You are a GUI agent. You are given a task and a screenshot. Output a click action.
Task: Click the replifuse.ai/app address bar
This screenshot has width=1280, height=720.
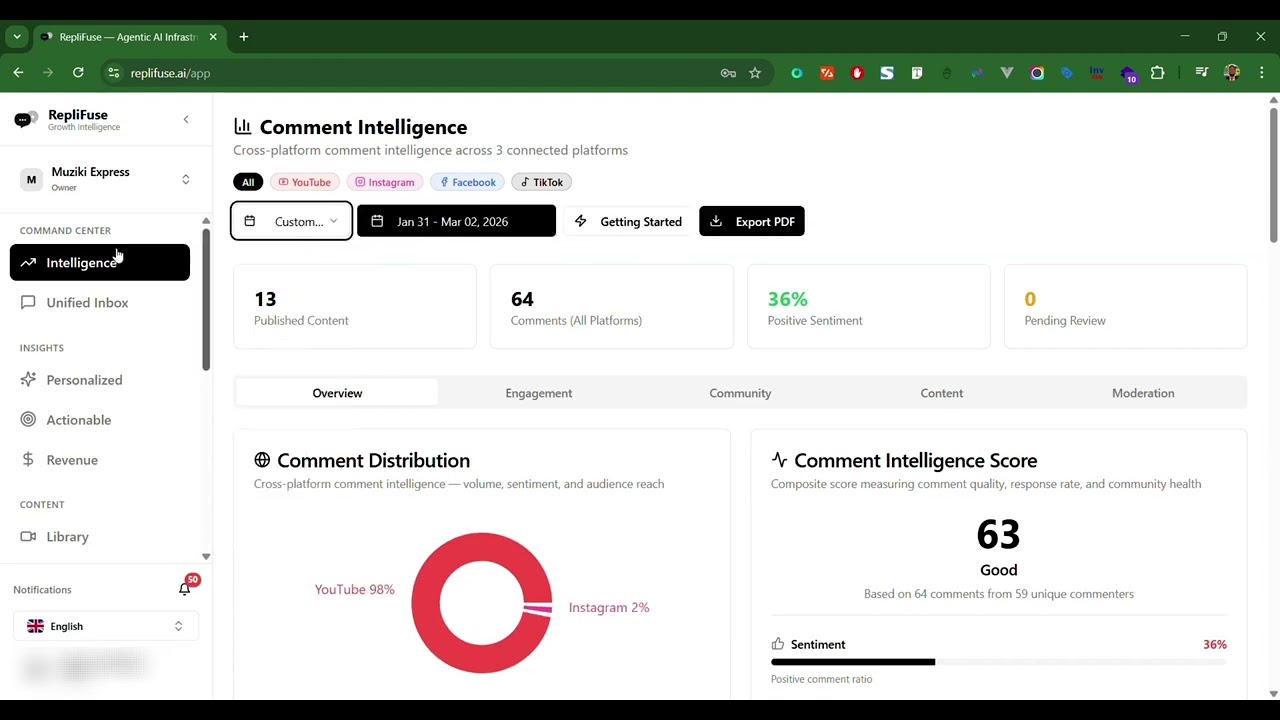[410, 73]
